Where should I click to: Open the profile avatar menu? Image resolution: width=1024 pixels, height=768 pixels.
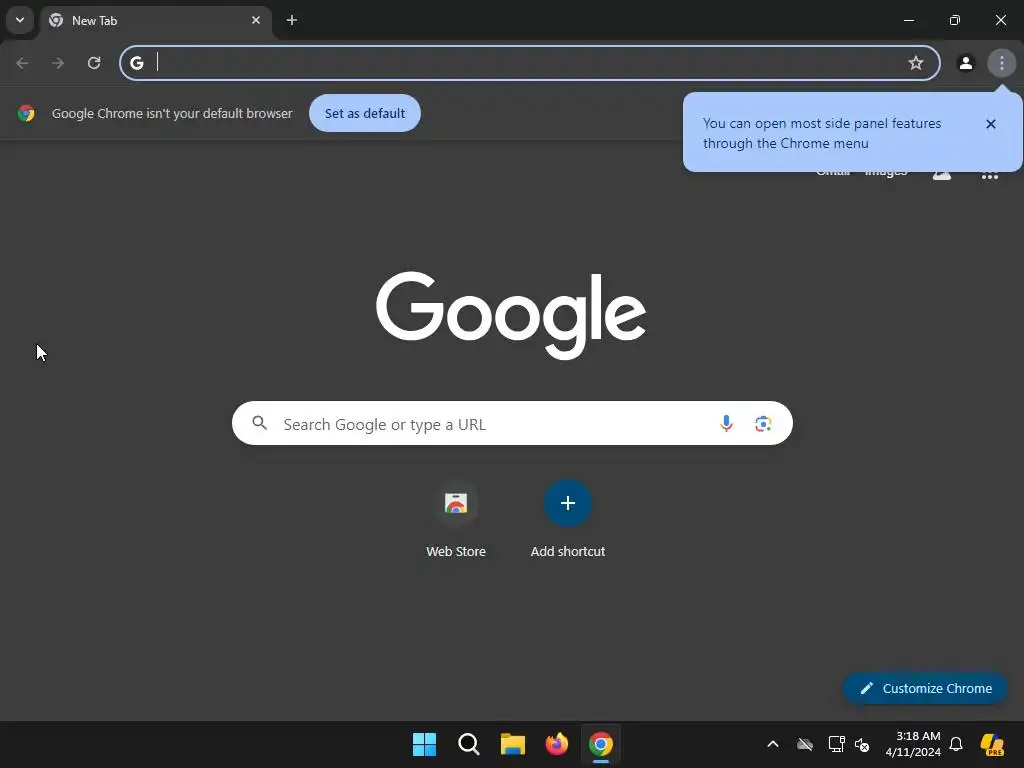click(x=965, y=63)
